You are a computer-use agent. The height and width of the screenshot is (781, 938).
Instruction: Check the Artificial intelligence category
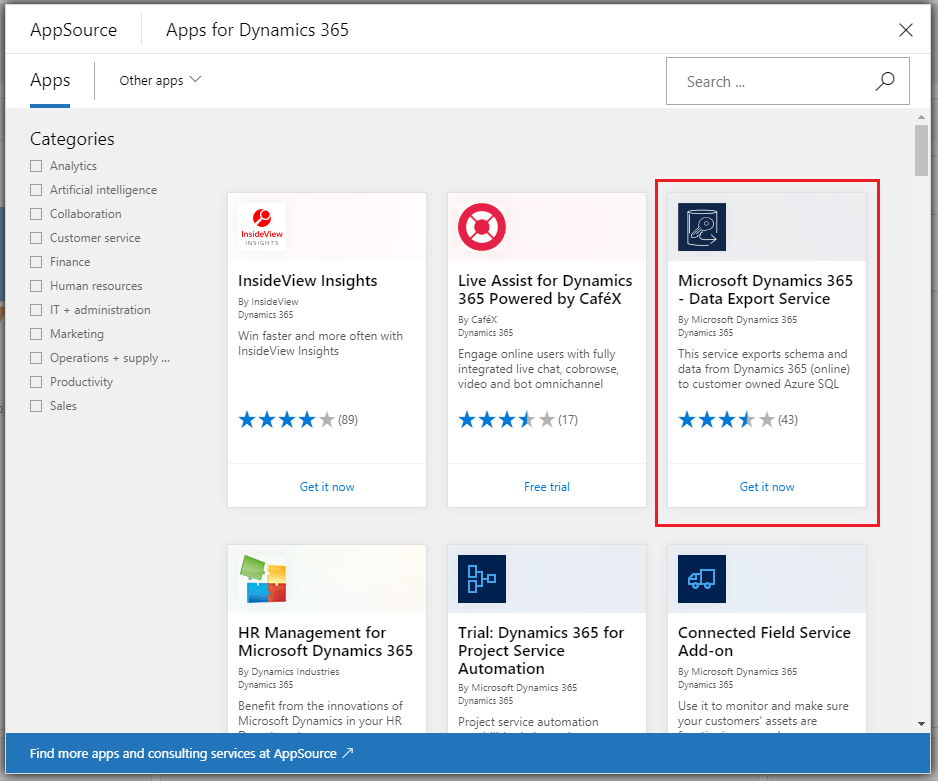click(36, 190)
